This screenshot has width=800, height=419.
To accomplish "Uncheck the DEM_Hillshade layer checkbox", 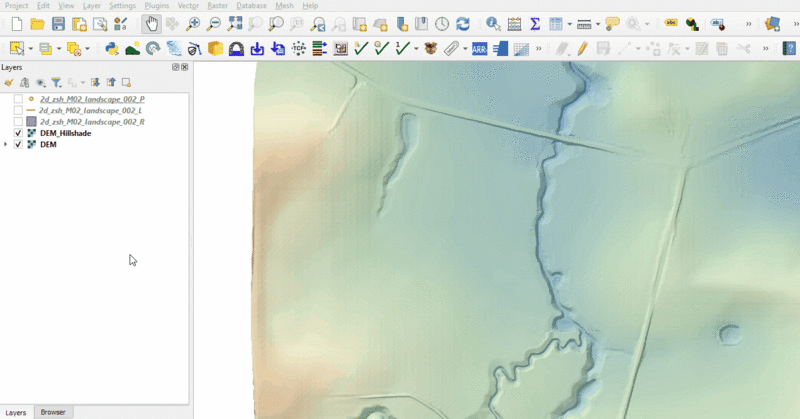I will (18, 133).
